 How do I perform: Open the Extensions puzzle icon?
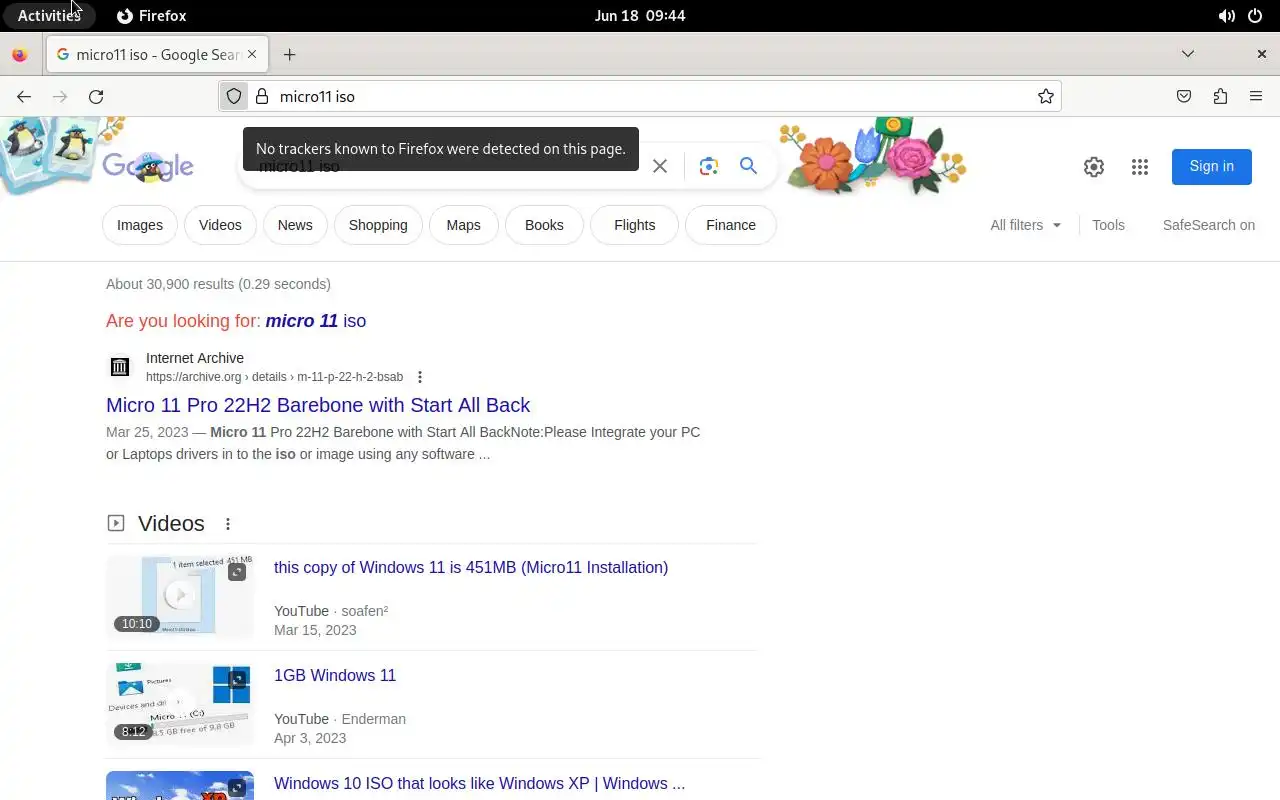pyautogui.click(x=1220, y=96)
